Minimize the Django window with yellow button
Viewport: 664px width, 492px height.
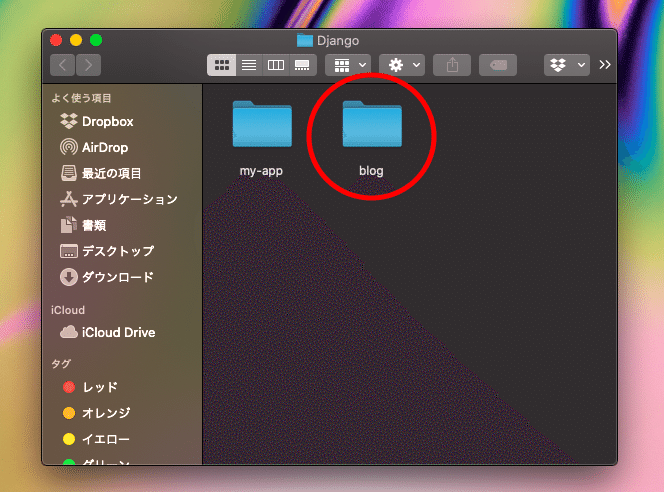(76, 40)
